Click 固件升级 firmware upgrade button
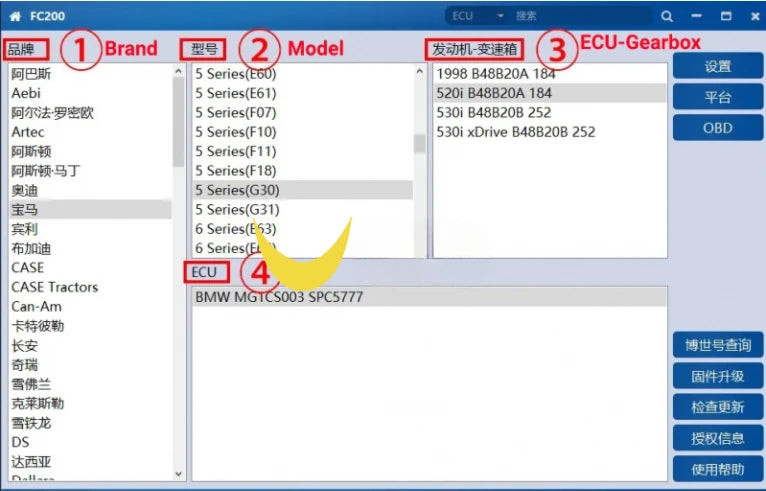Screen dimensions: 766x491 (x=717, y=377)
